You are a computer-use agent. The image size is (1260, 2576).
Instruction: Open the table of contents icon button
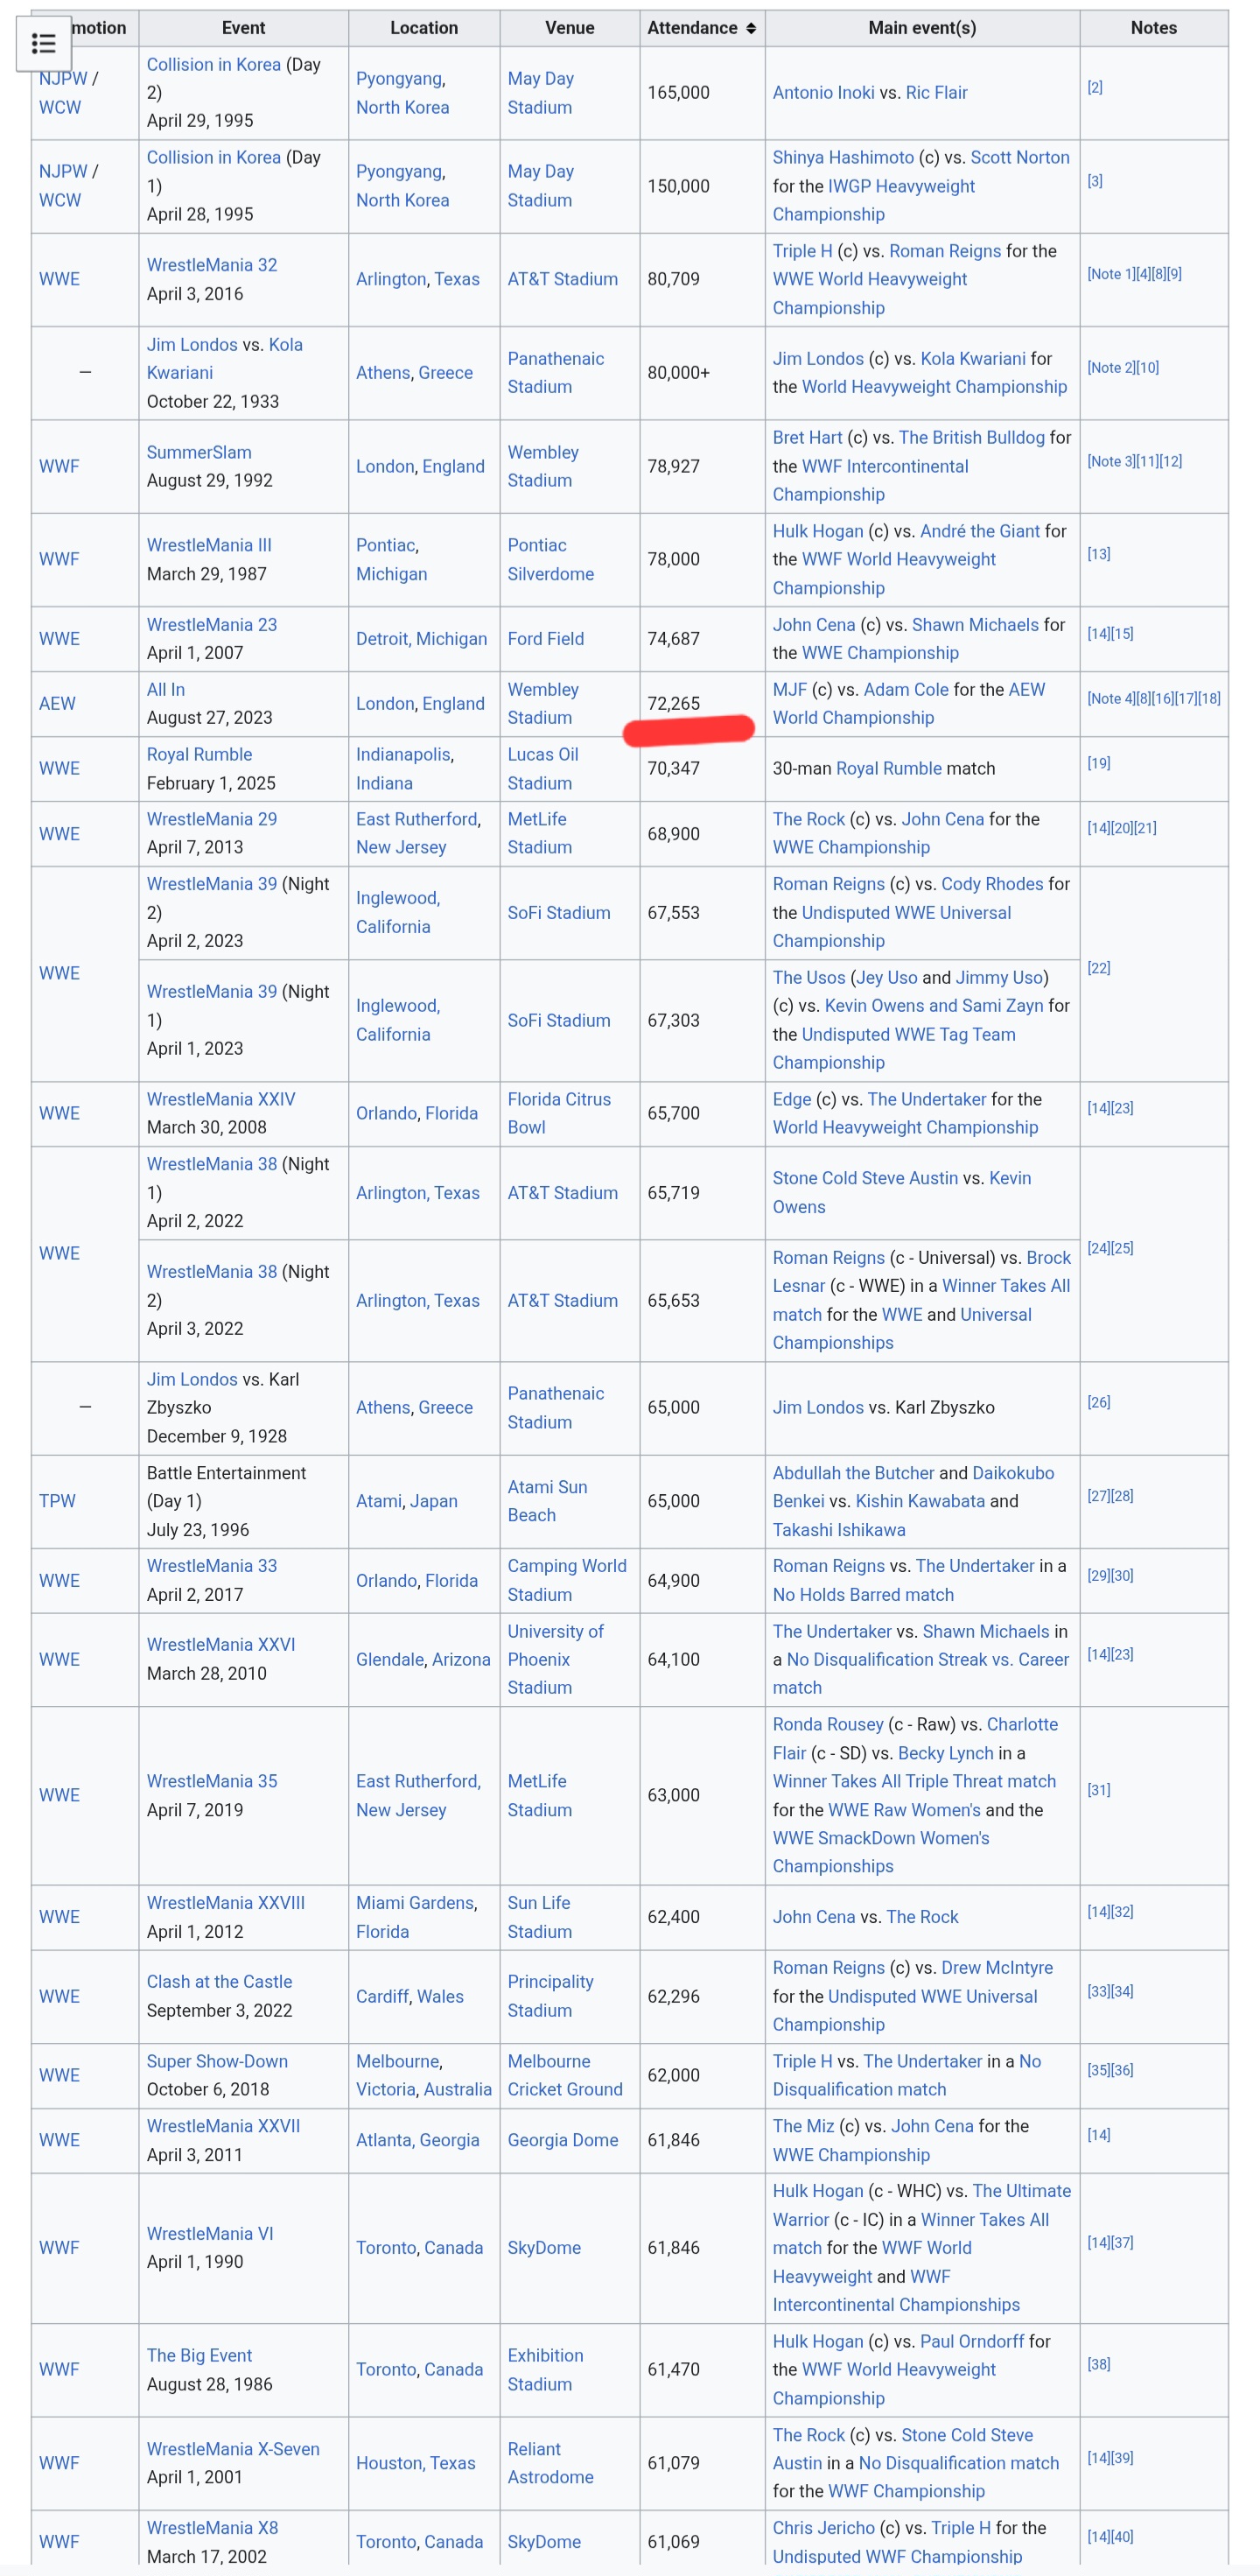pos(43,43)
